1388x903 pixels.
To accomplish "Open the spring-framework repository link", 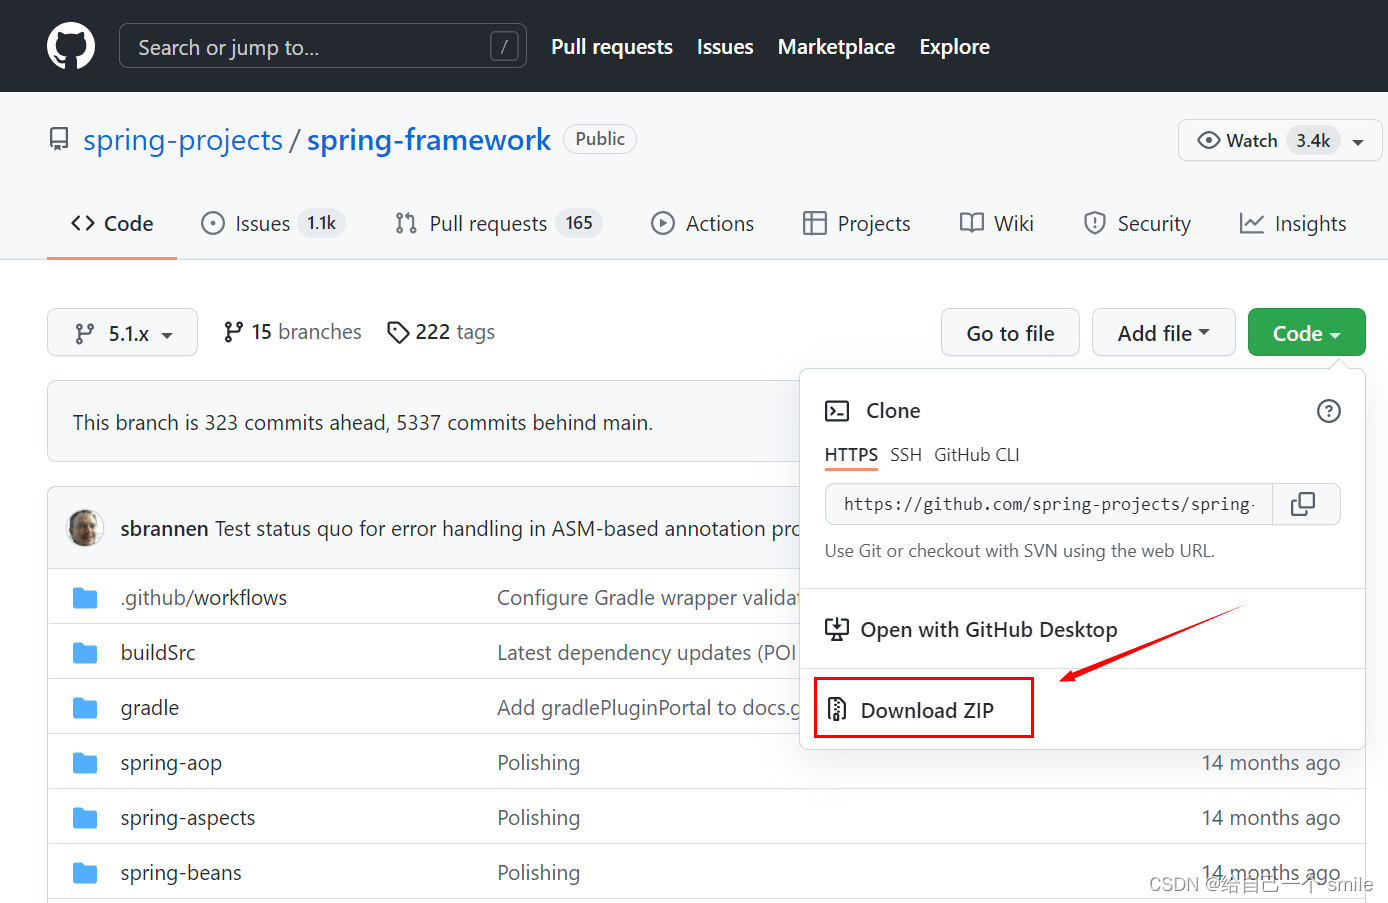I will [x=429, y=139].
